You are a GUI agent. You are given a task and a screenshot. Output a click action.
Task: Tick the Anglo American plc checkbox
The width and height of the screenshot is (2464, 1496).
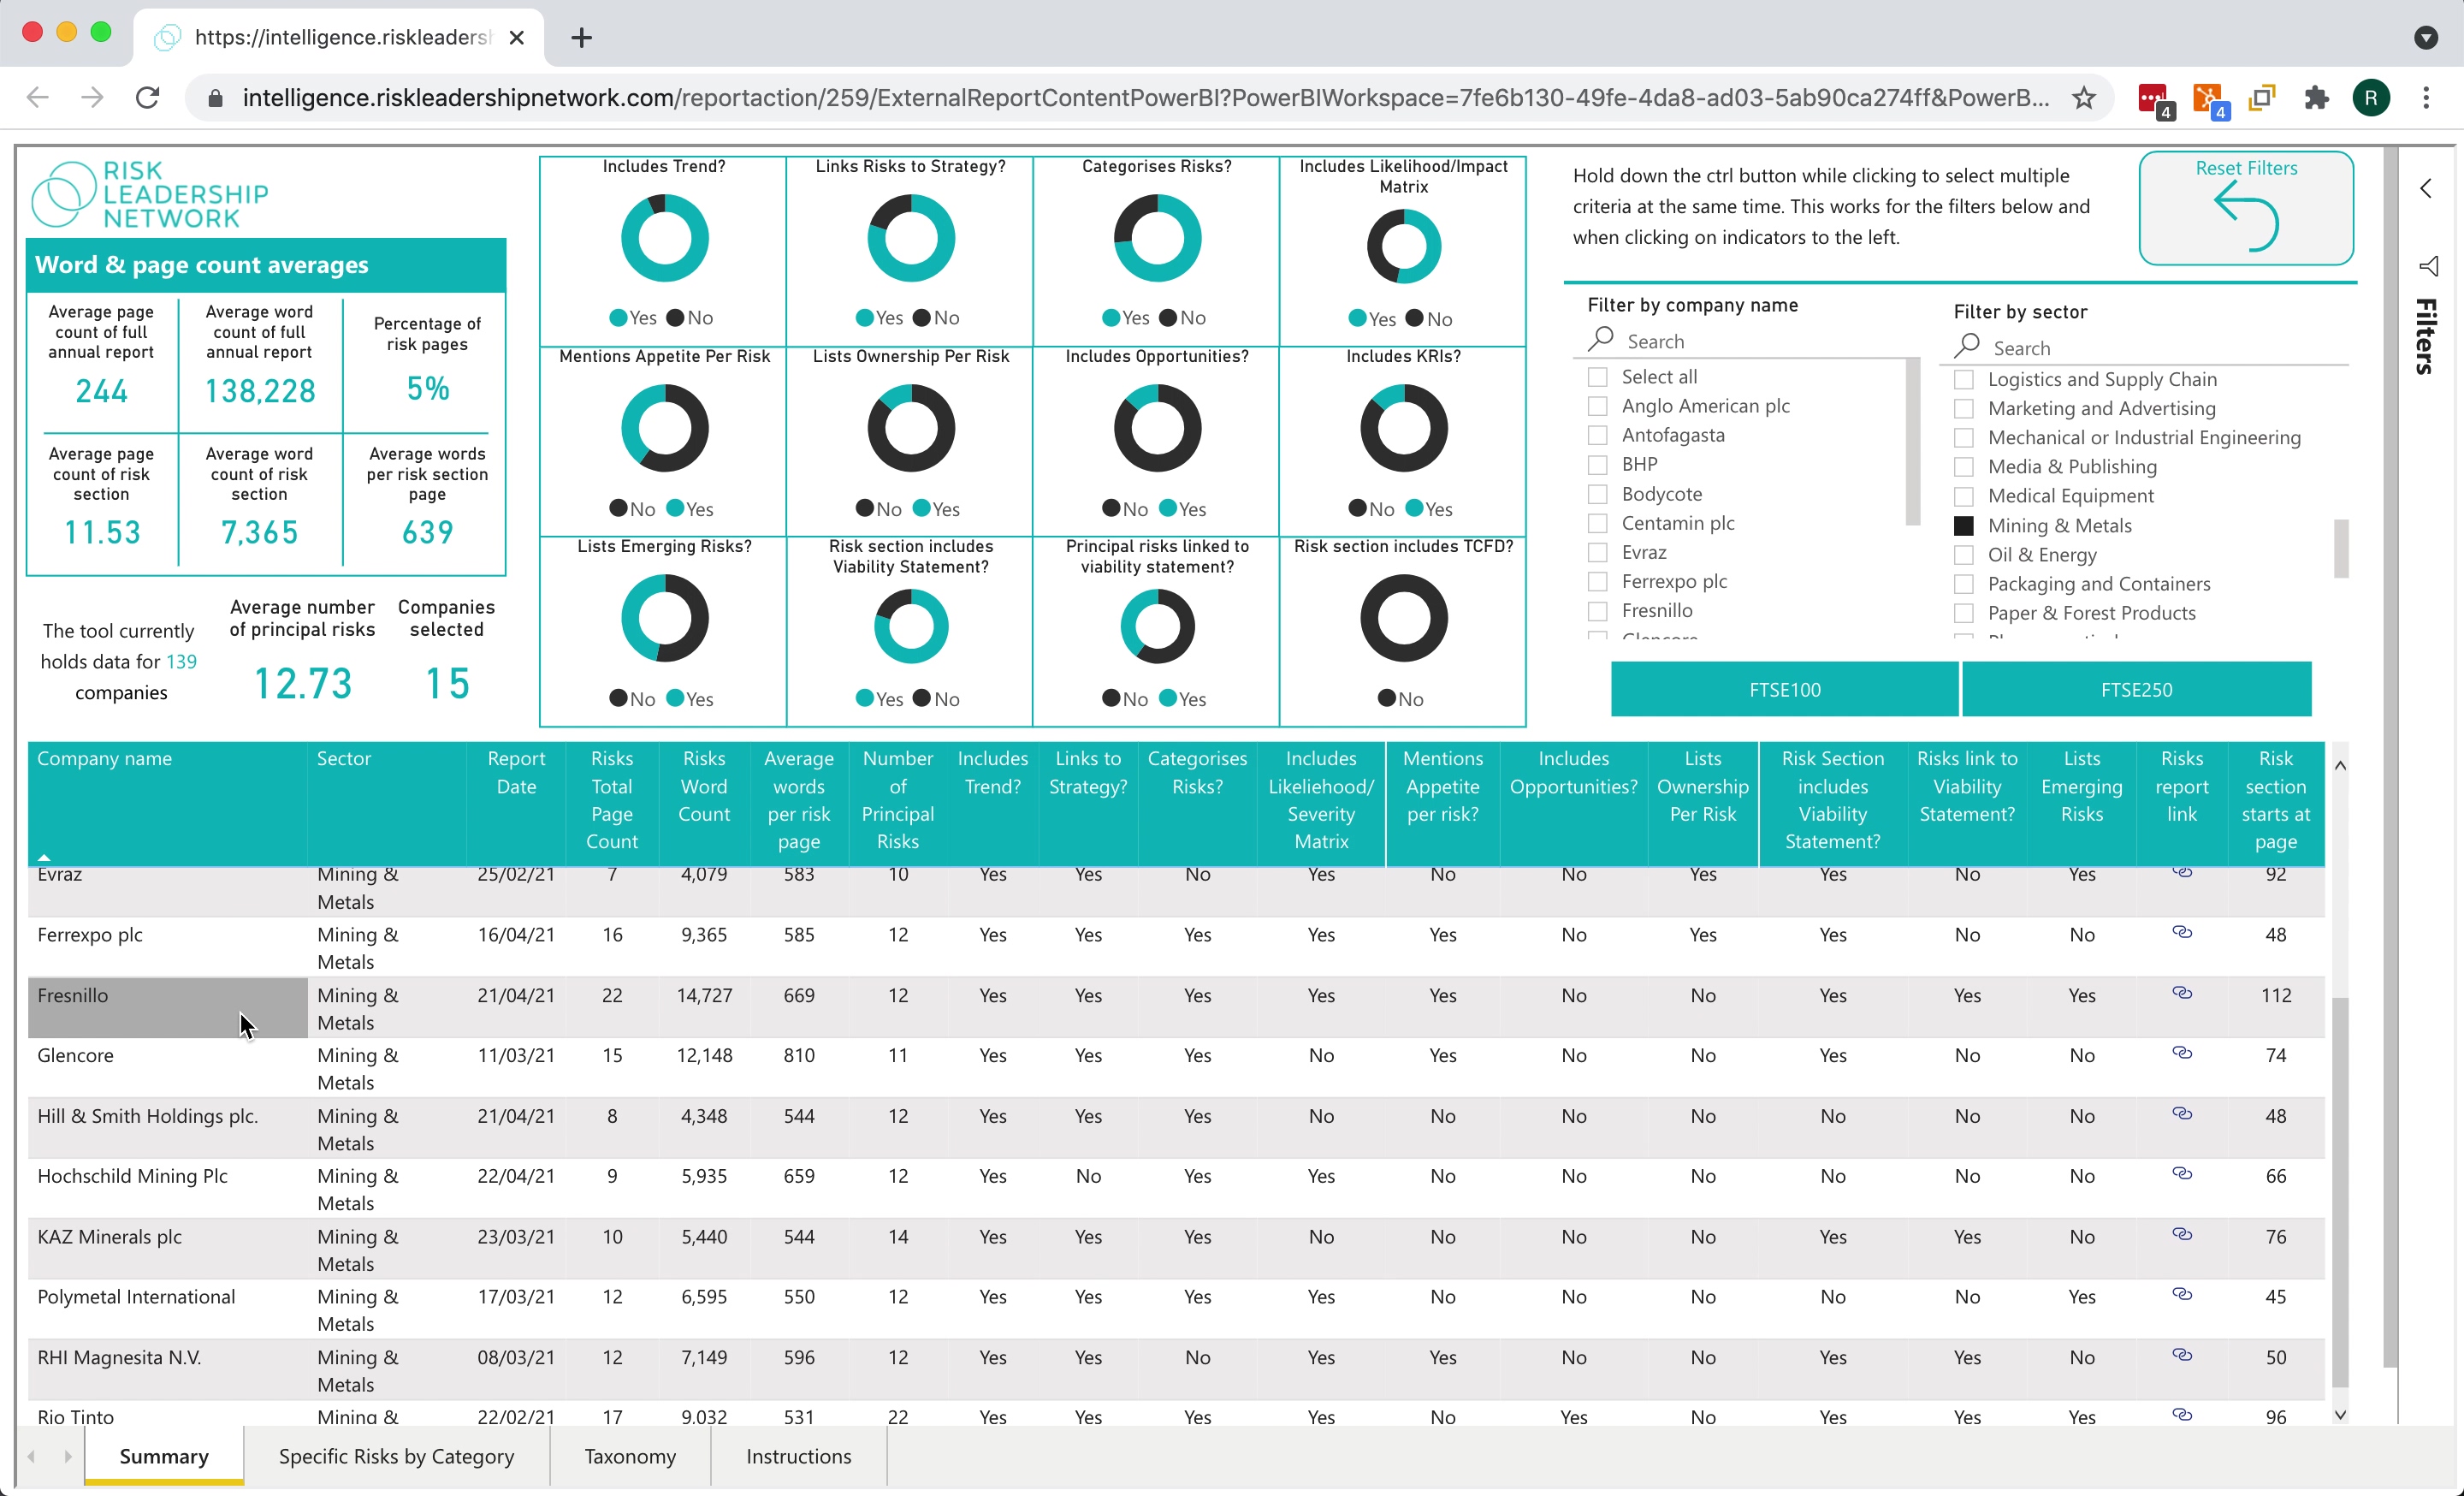click(1597, 406)
